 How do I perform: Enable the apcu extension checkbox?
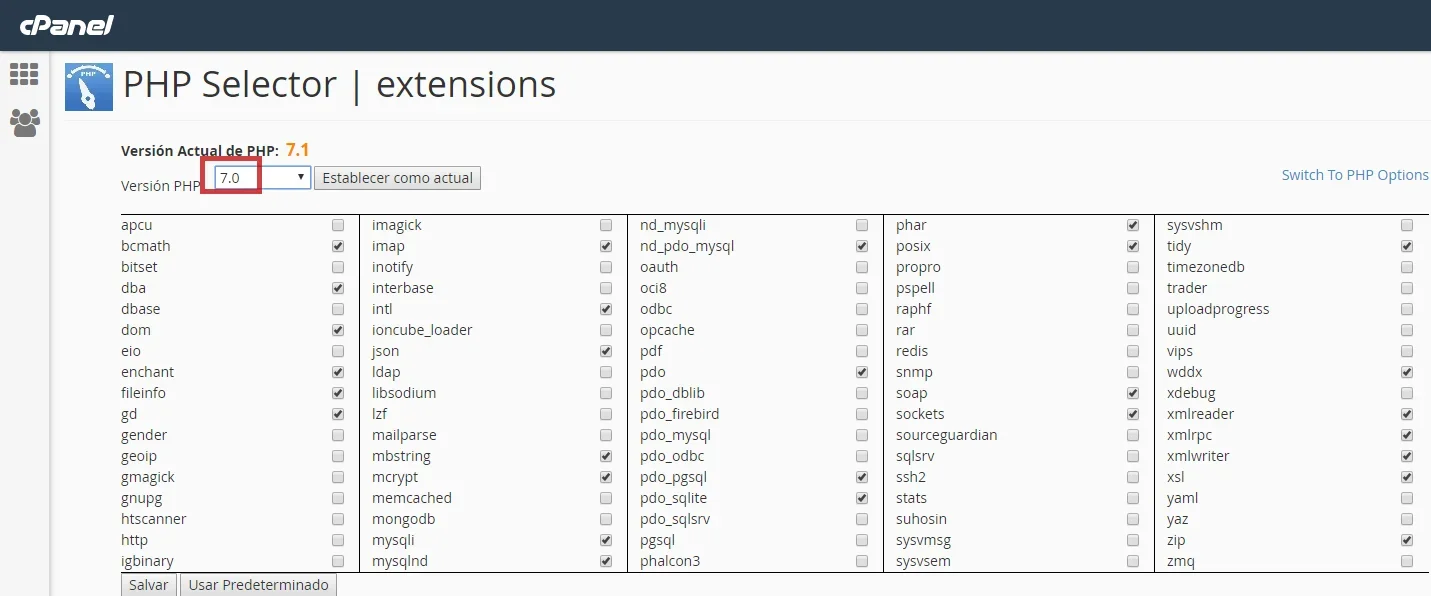(338, 225)
